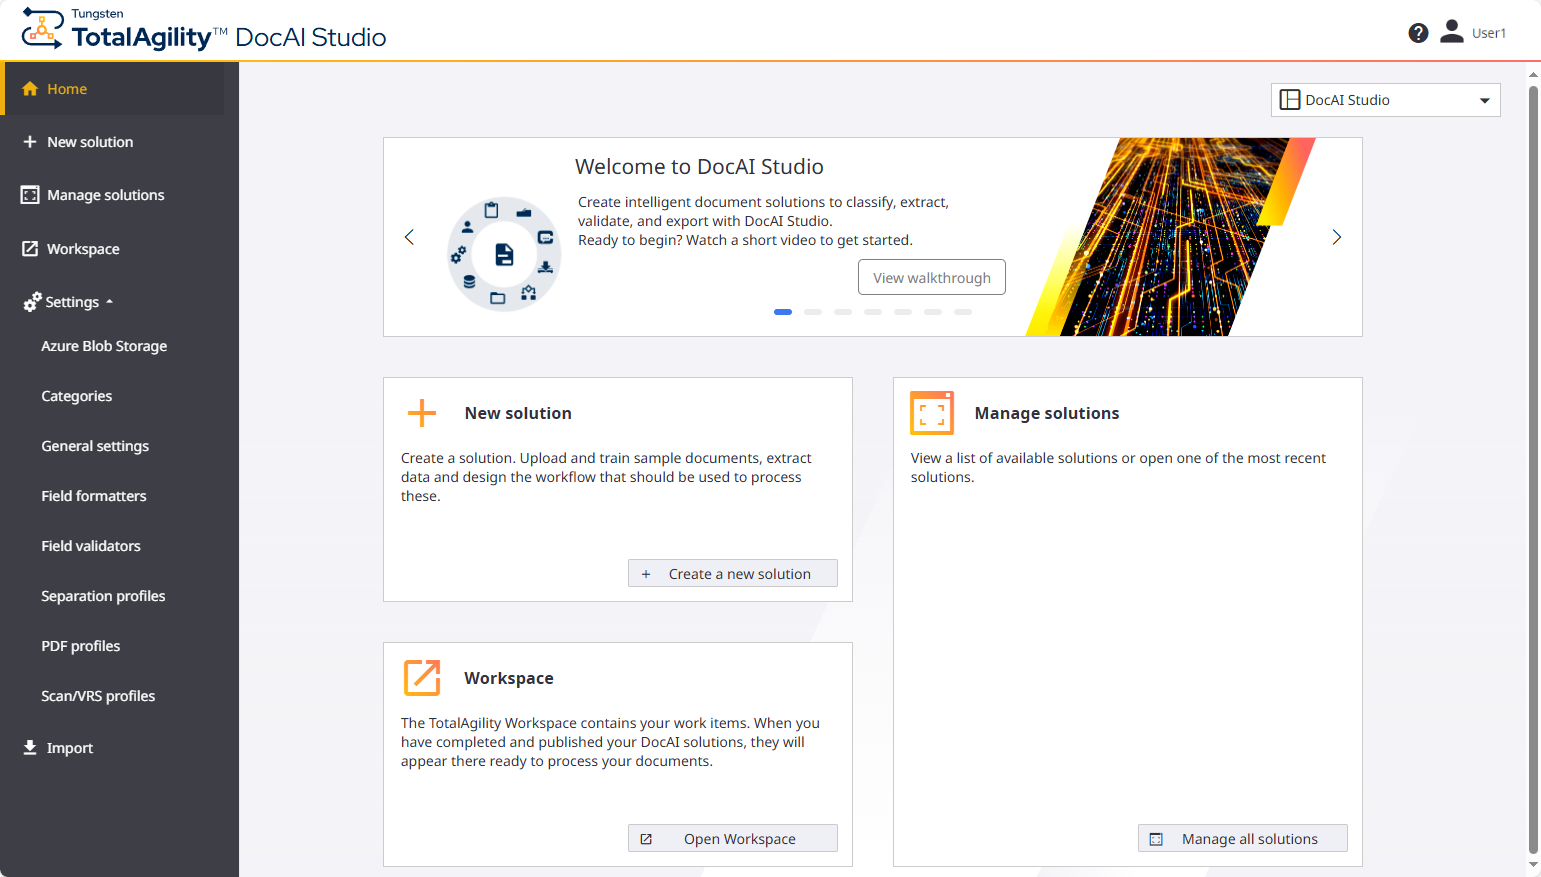Open the Manage solutions sidebar icon
Viewport: 1541px width, 877px height.
click(x=28, y=194)
